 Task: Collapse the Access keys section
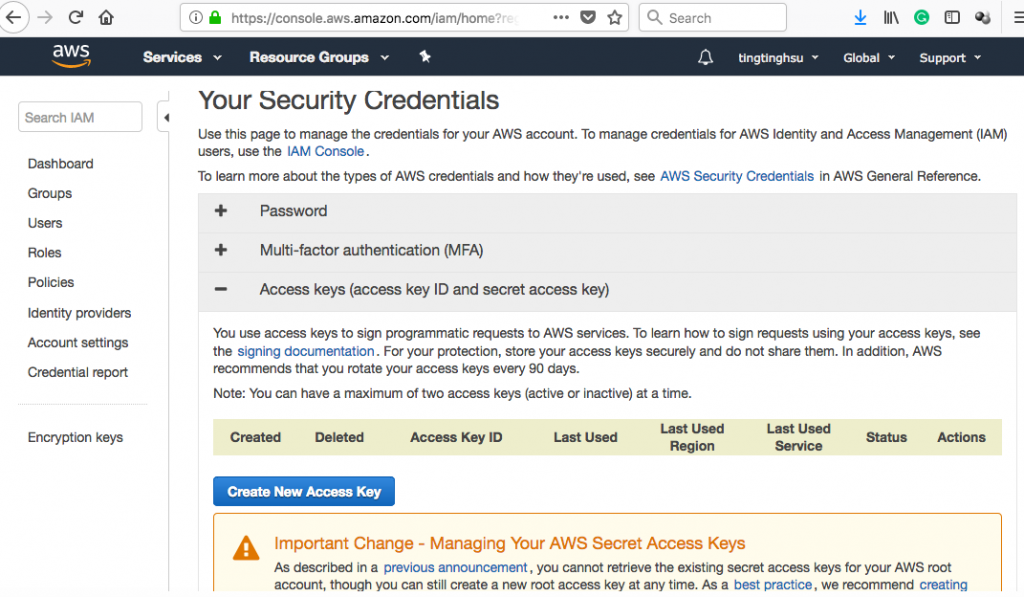click(x=221, y=290)
